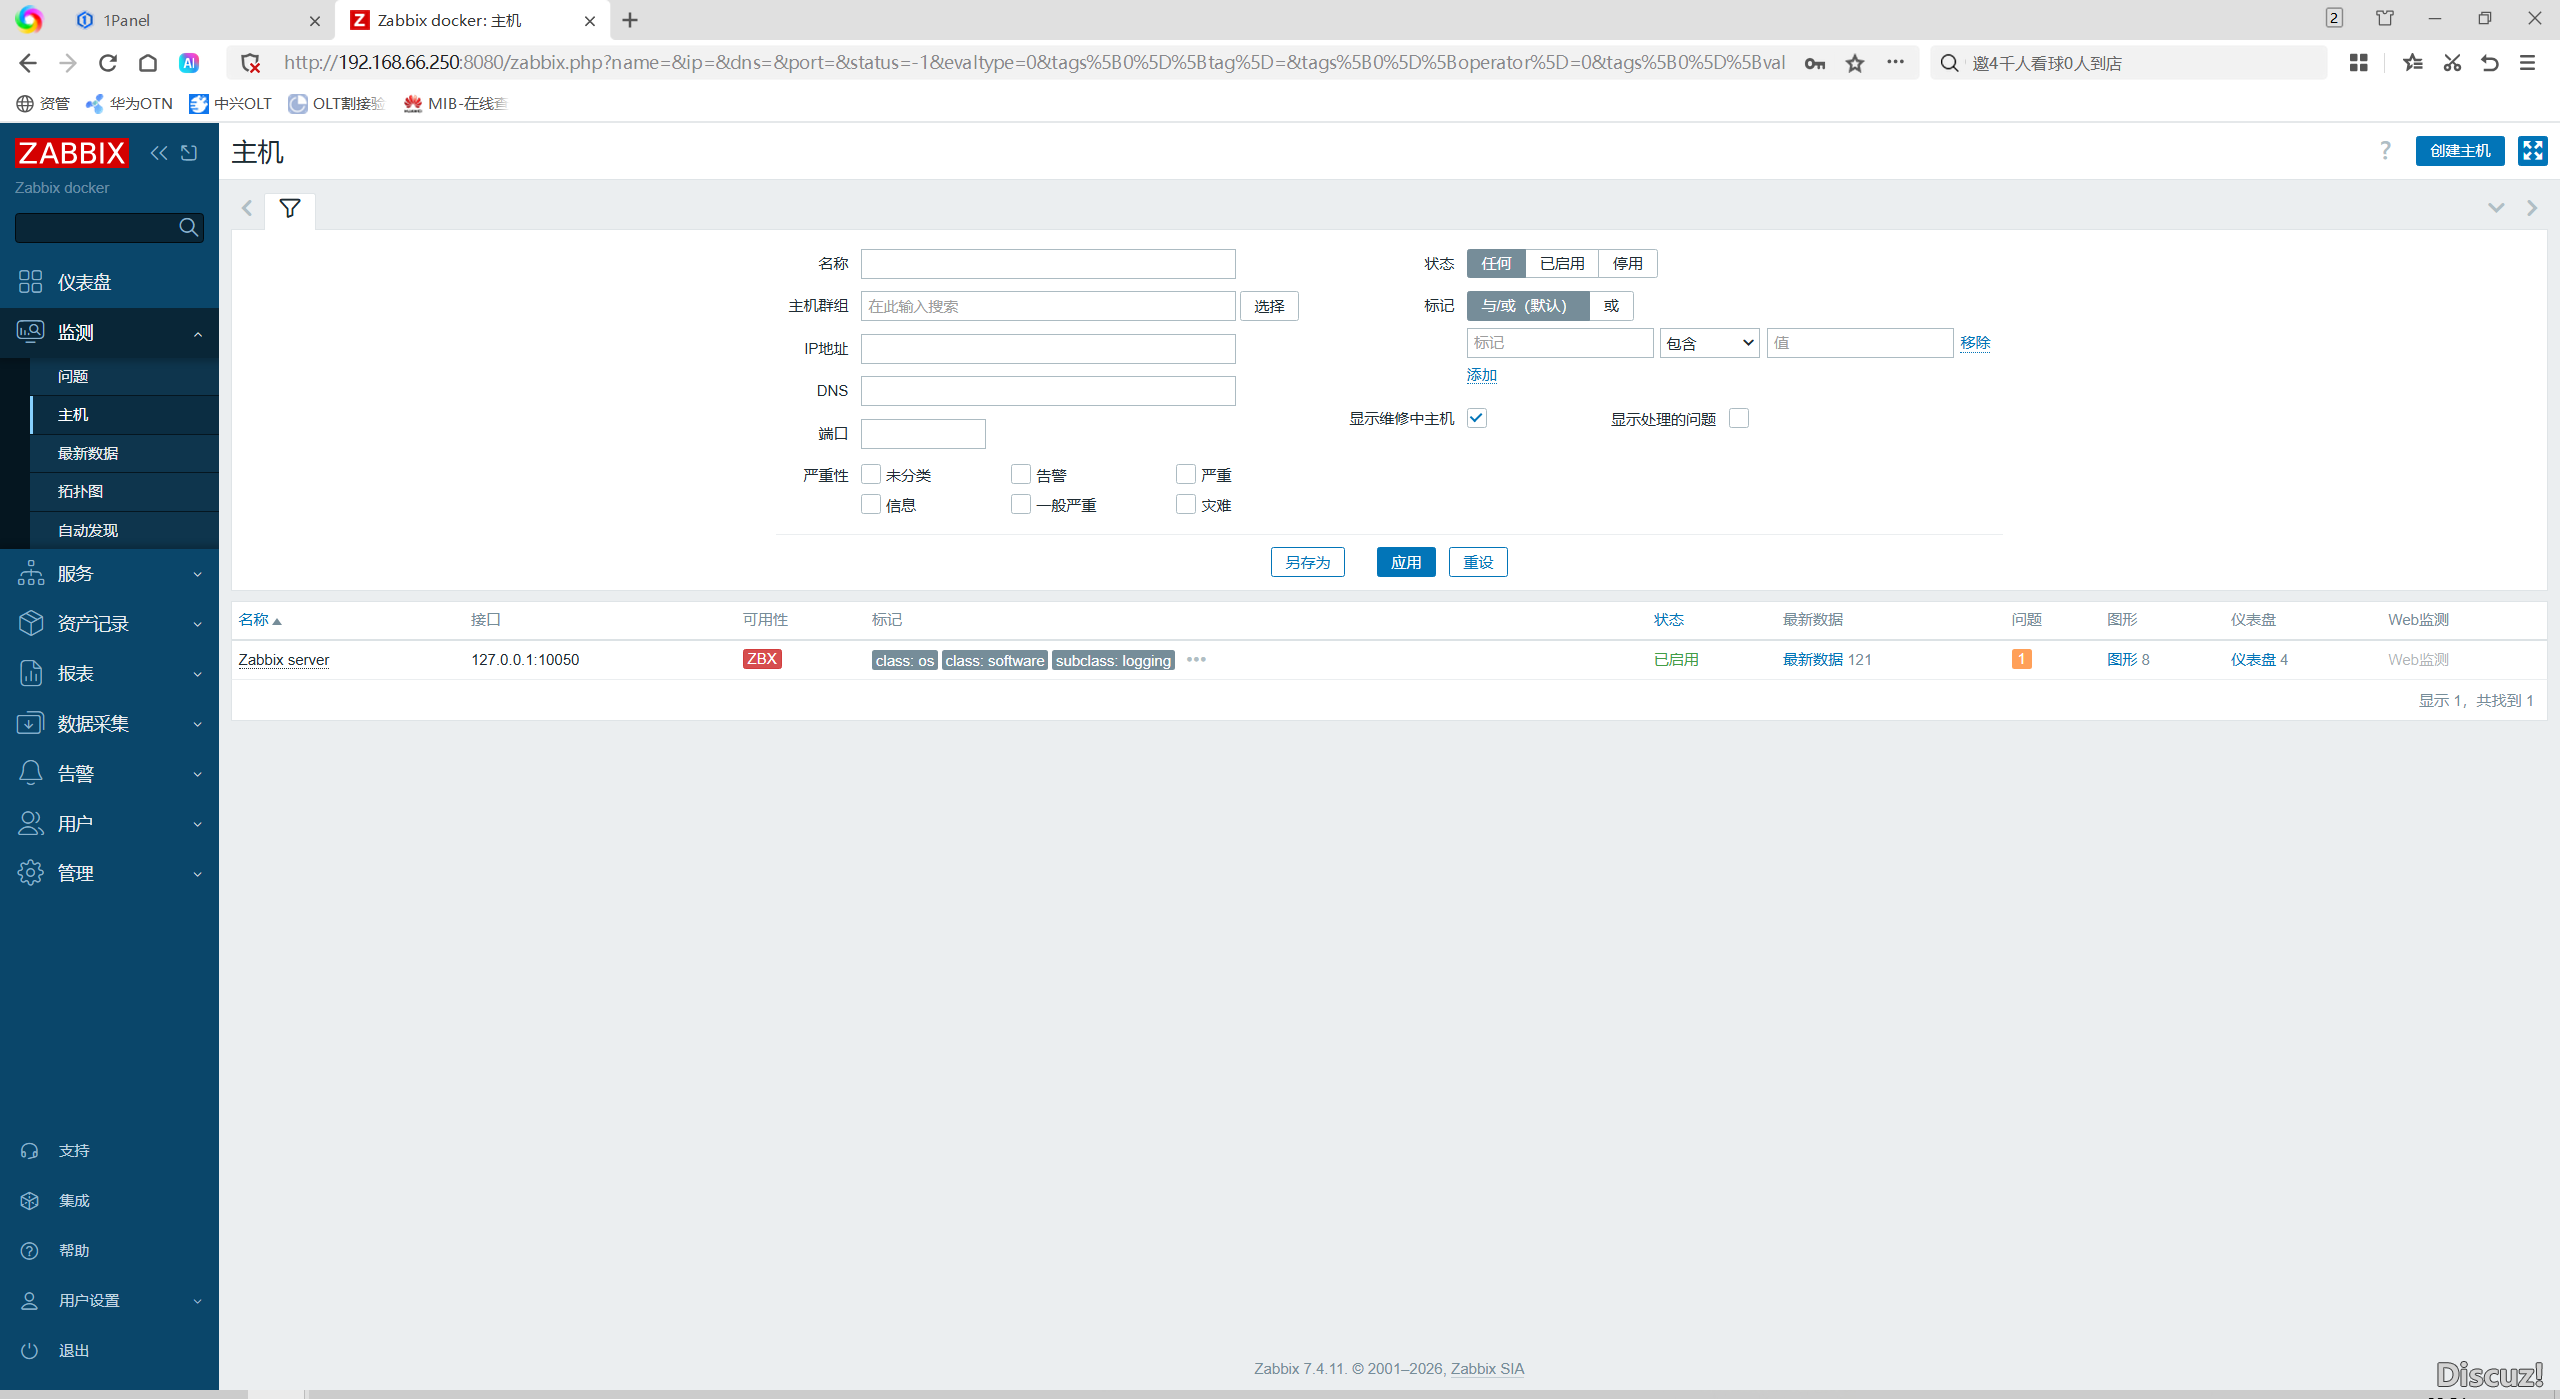Expand the 报表 menu section
Viewport: 2560px width, 1399px height.
coord(109,673)
